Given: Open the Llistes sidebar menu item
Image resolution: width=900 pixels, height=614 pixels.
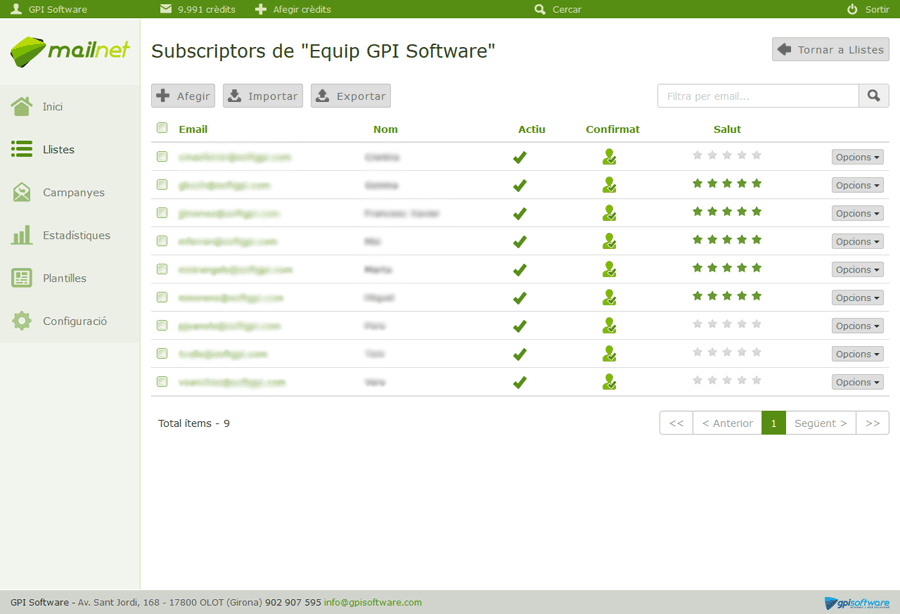Looking at the screenshot, I should [58, 150].
